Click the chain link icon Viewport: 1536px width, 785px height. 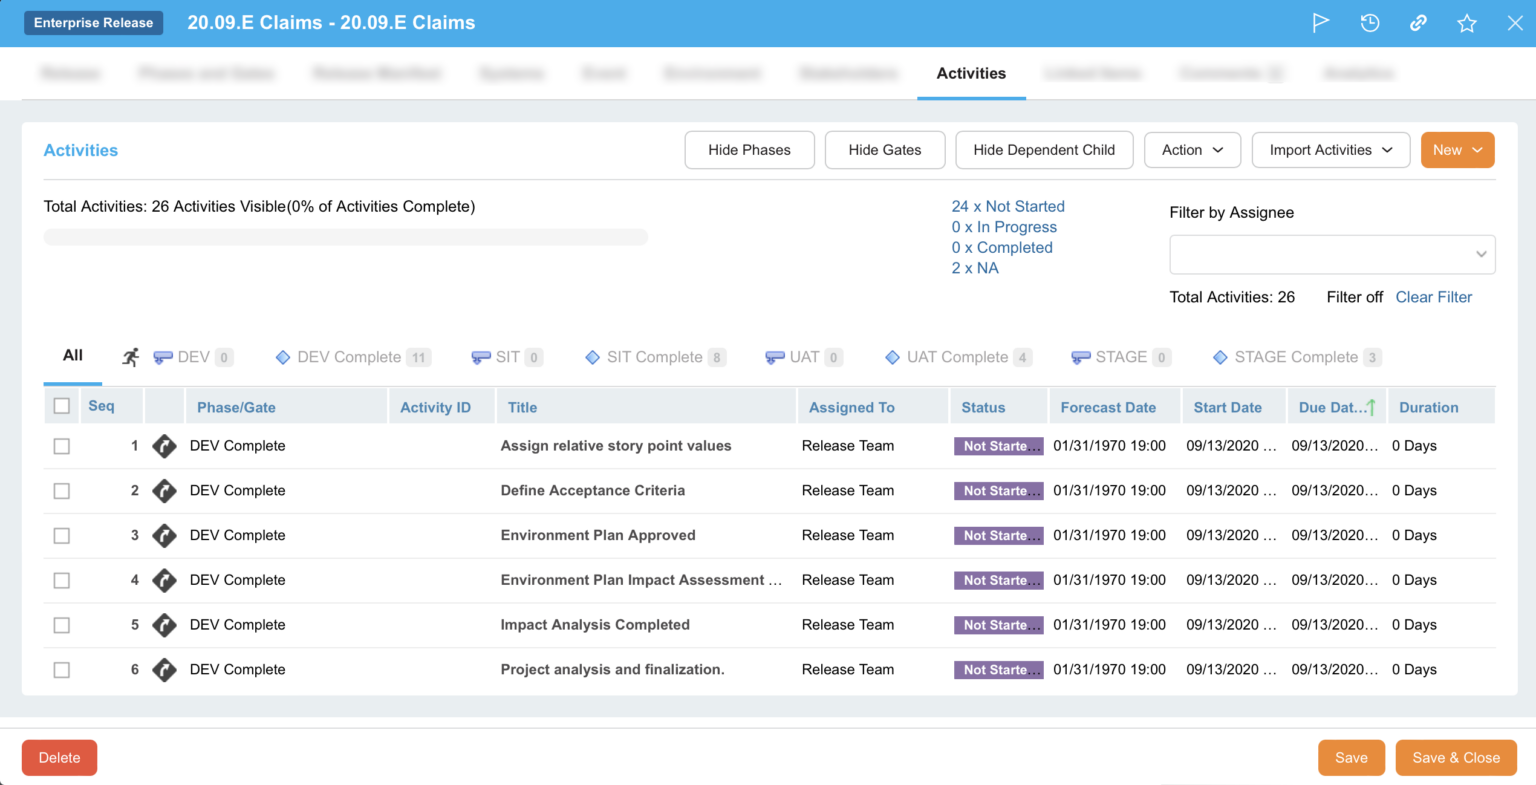[1418, 23]
